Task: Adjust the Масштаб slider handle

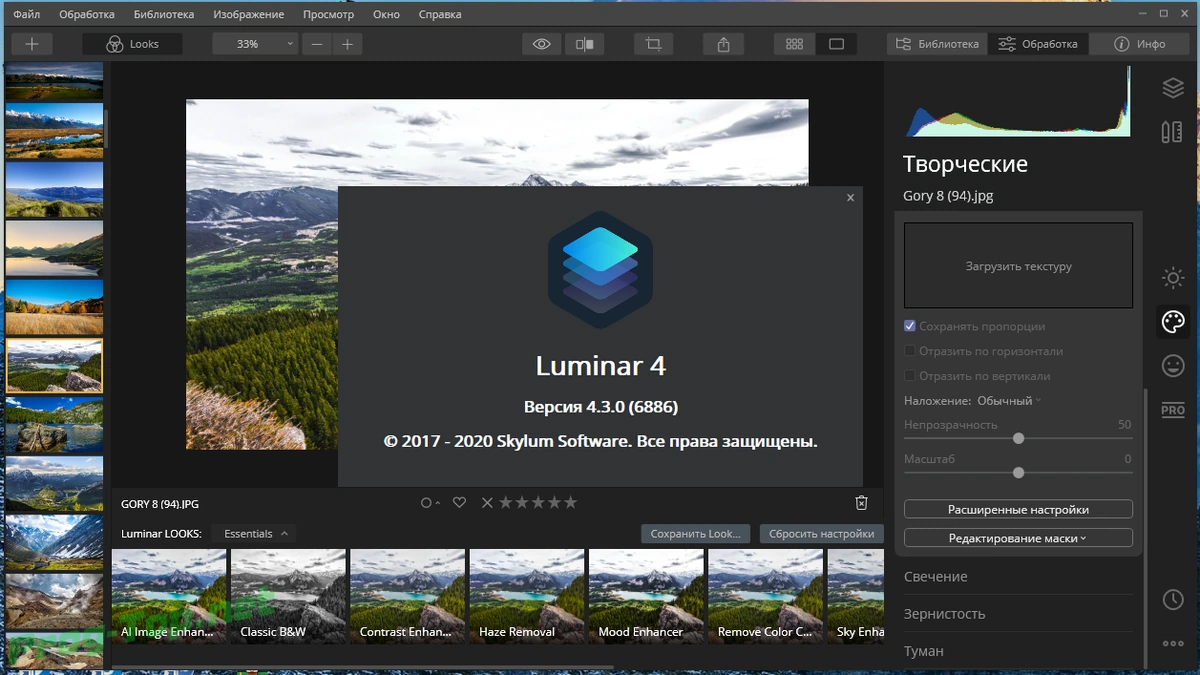Action: (x=1018, y=472)
